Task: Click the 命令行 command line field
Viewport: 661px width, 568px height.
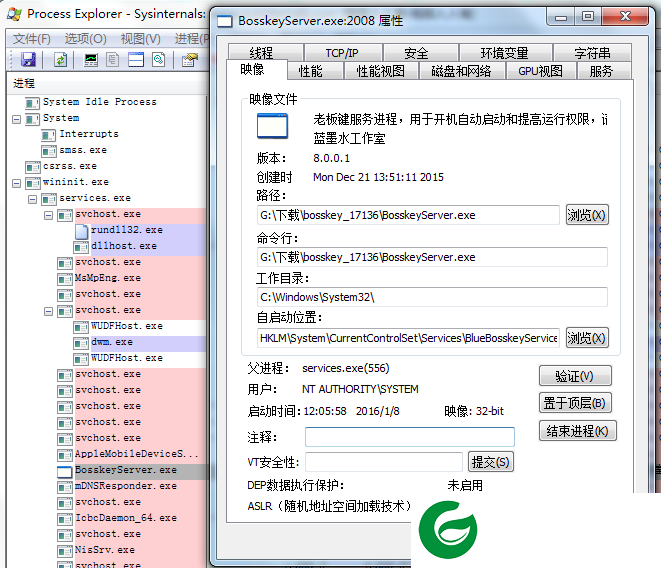Action: click(x=432, y=257)
